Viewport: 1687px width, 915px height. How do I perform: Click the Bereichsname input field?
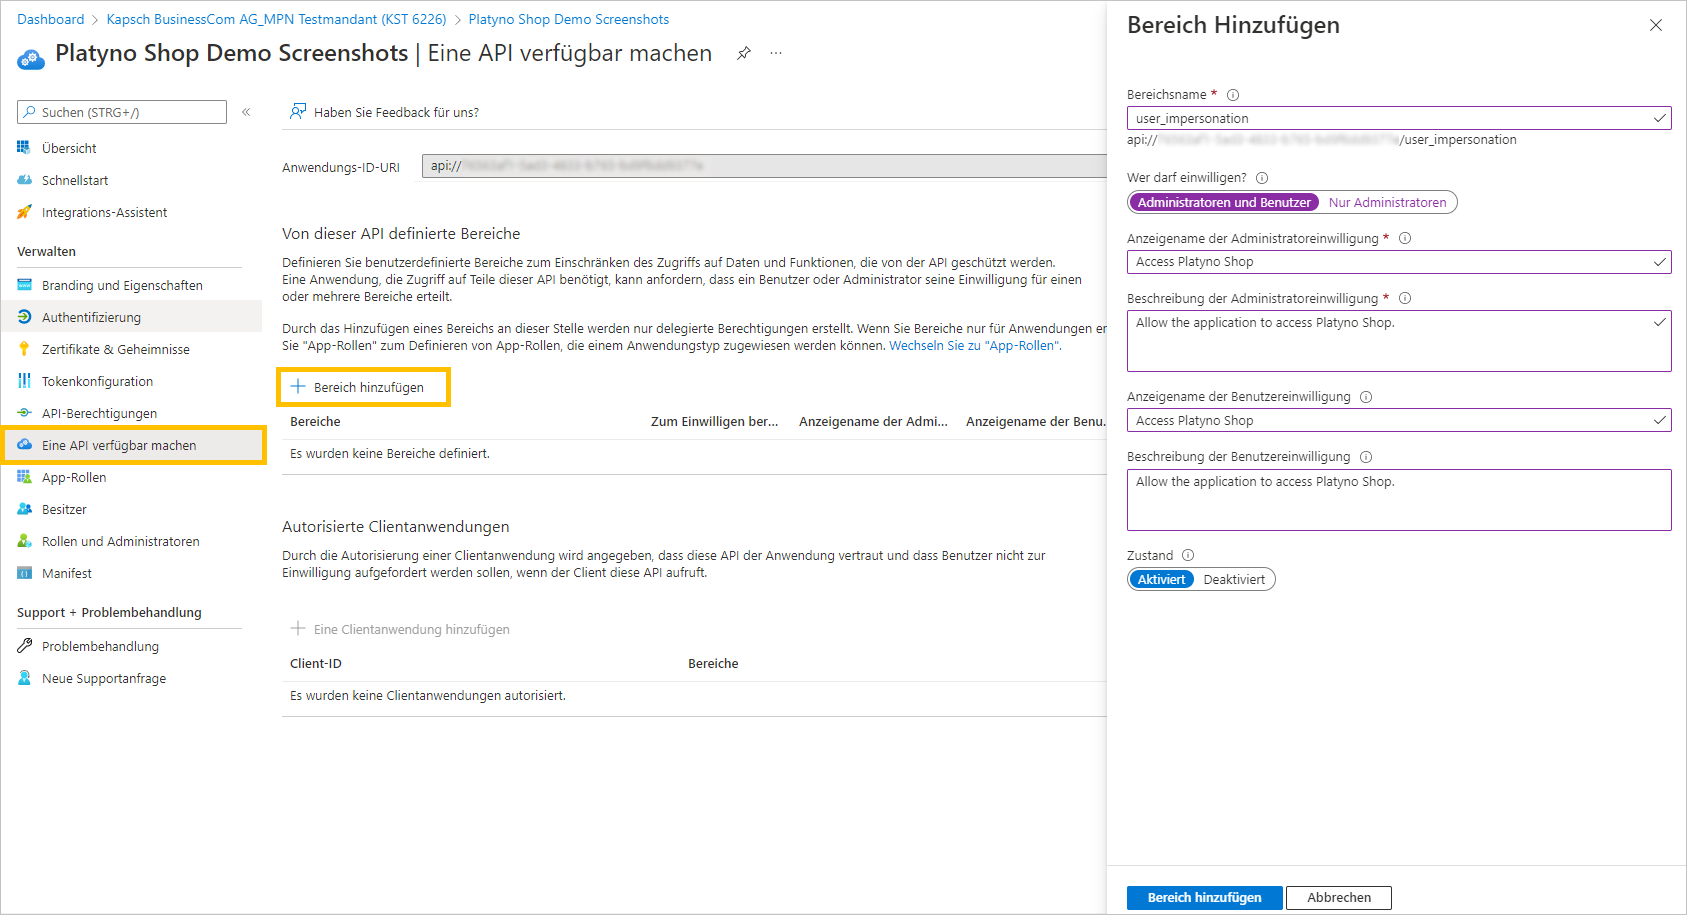point(1398,118)
